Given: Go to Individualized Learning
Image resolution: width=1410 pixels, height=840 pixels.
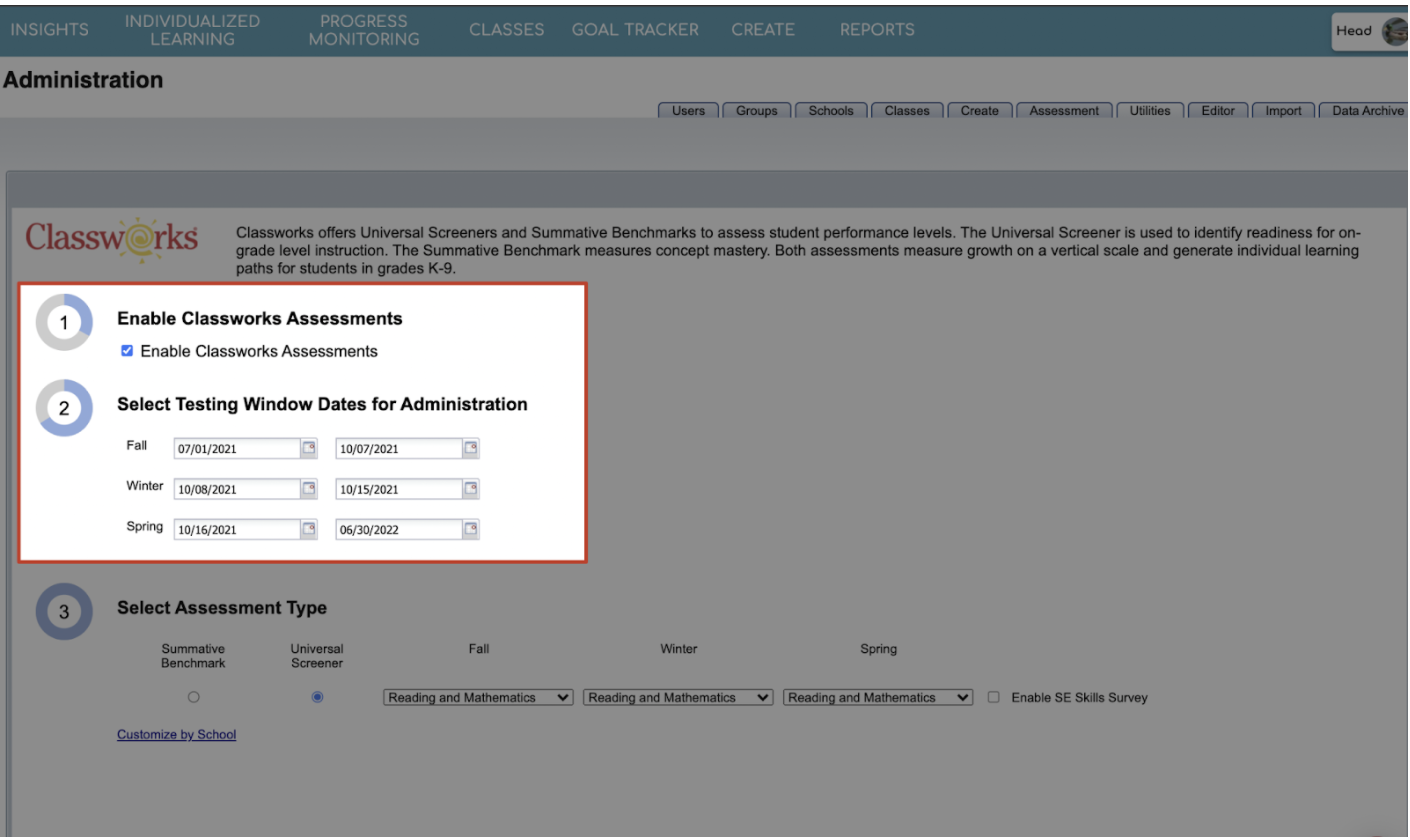Looking at the screenshot, I should coord(192,30).
